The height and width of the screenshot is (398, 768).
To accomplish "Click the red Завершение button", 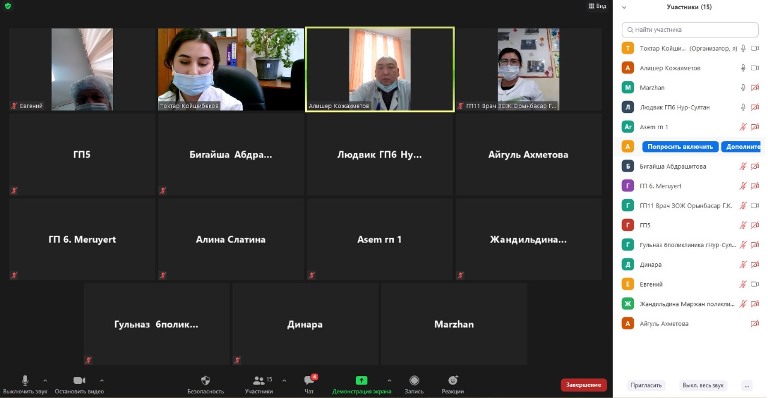I will [x=583, y=385].
